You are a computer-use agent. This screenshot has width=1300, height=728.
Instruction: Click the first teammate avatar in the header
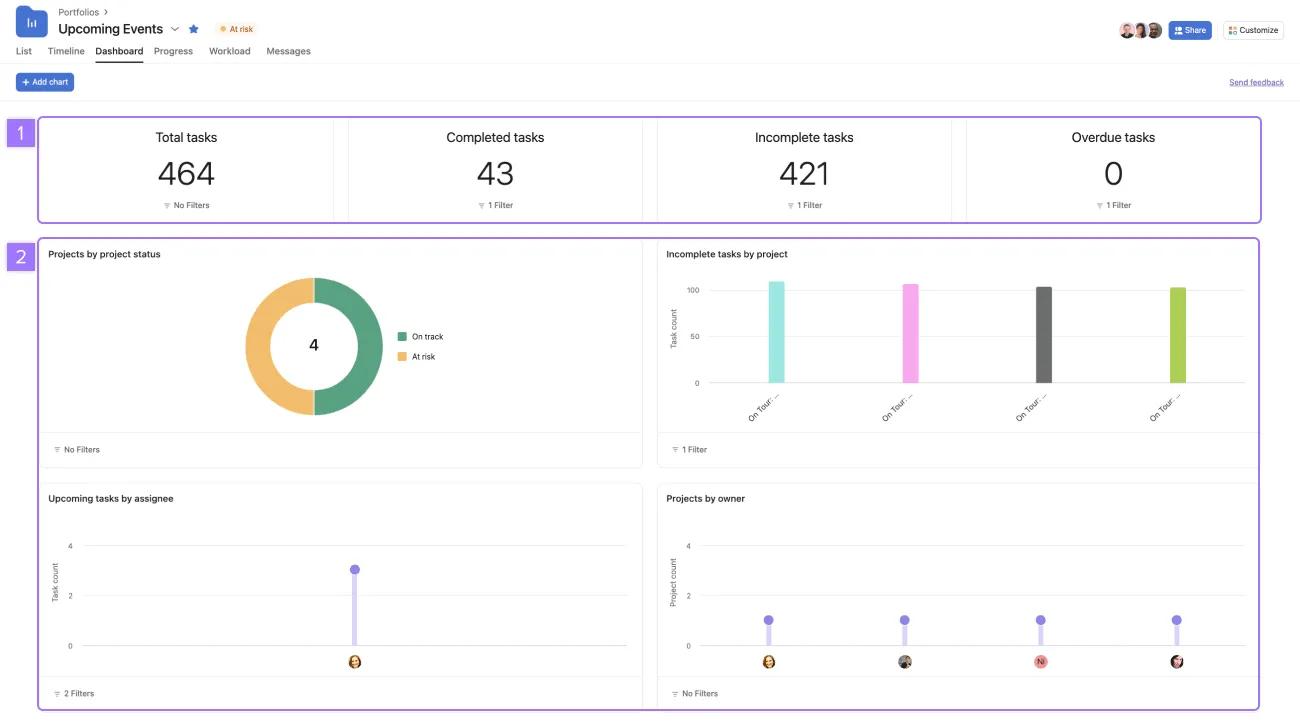click(1126, 30)
